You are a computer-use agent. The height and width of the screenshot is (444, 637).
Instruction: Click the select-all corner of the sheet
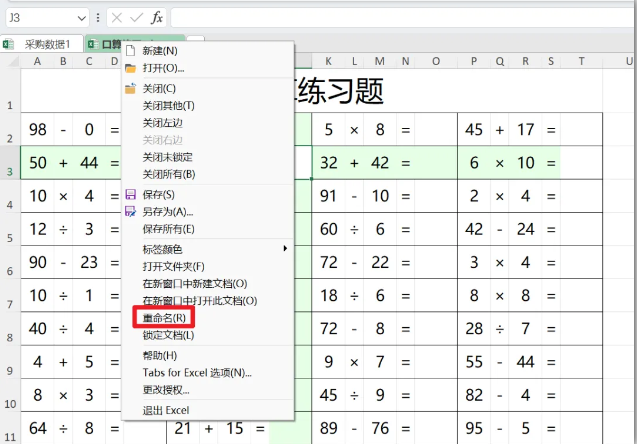point(9,62)
